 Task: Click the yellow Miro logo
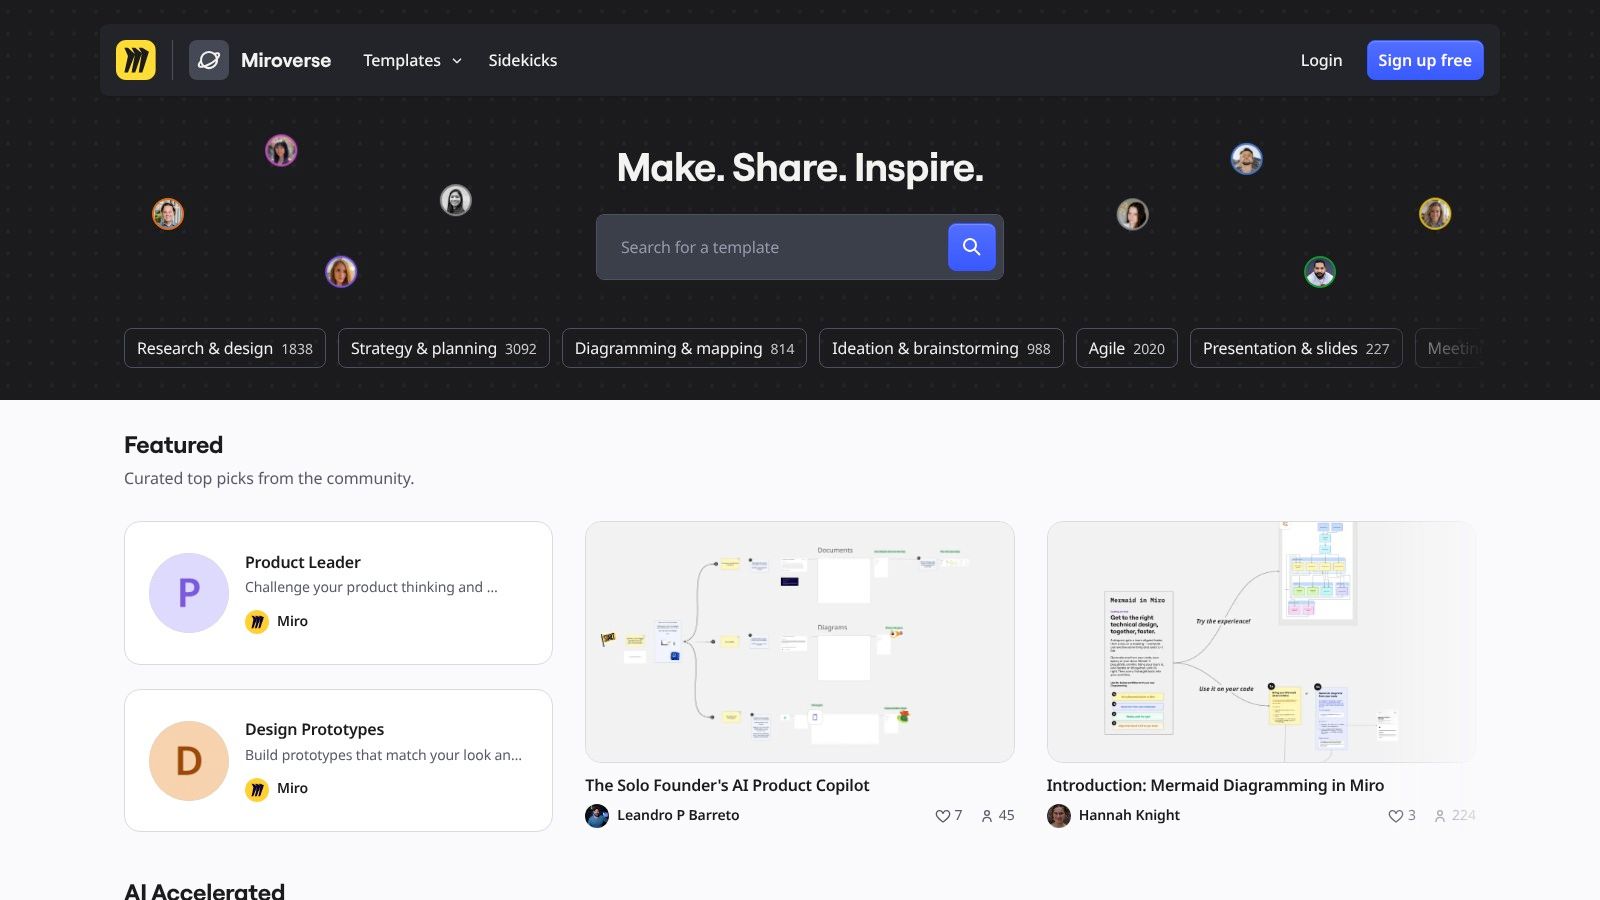point(136,60)
